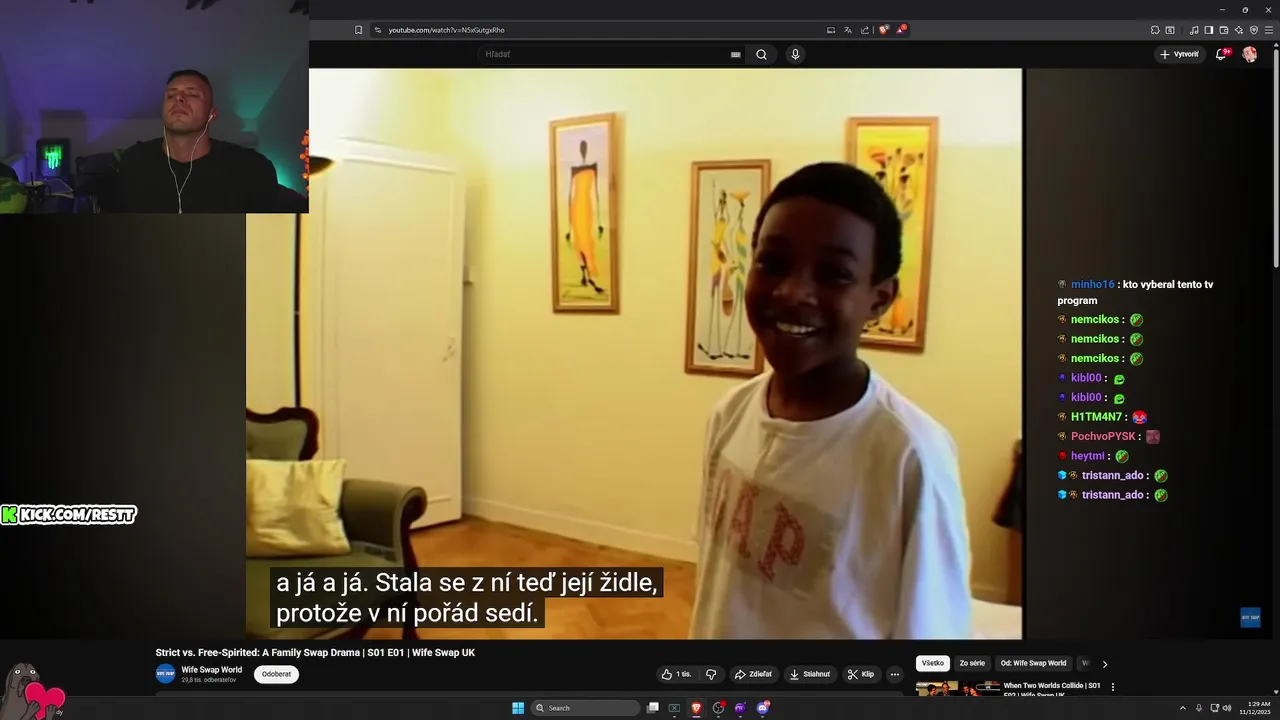Open When Two Worlds Collide video thumbnail

[x=958, y=689]
